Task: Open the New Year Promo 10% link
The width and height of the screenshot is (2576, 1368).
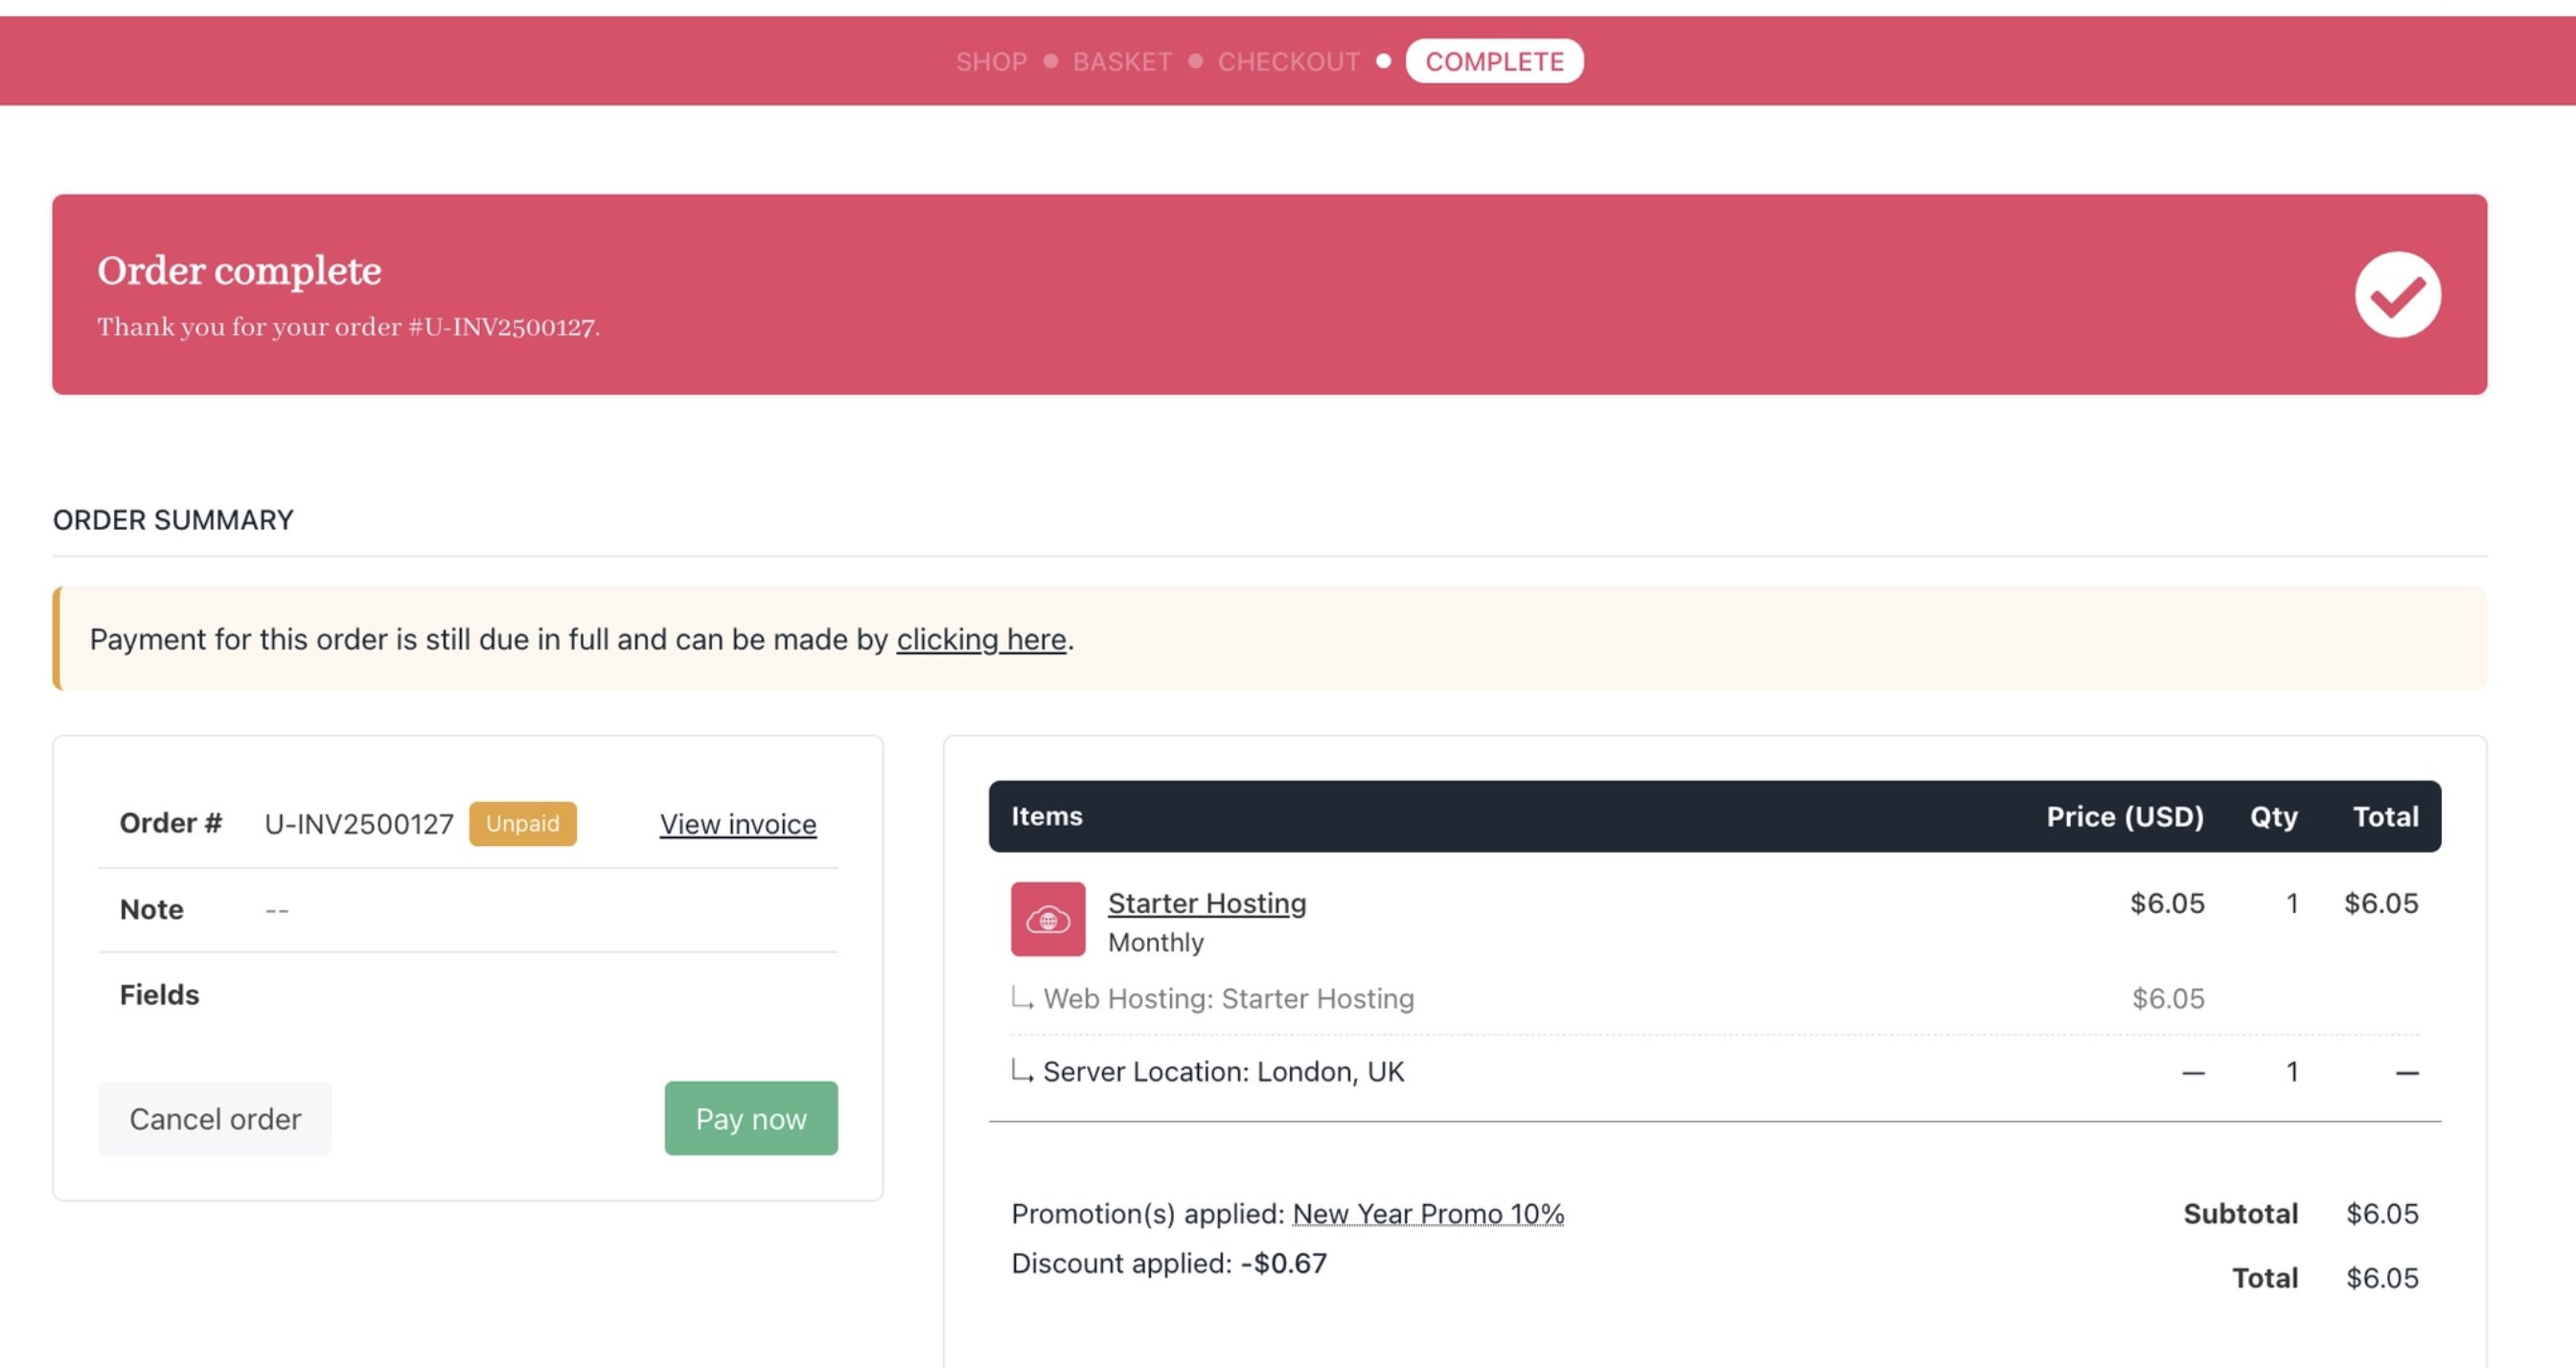Action: pyautogui.click(x=1428, y=1213)
